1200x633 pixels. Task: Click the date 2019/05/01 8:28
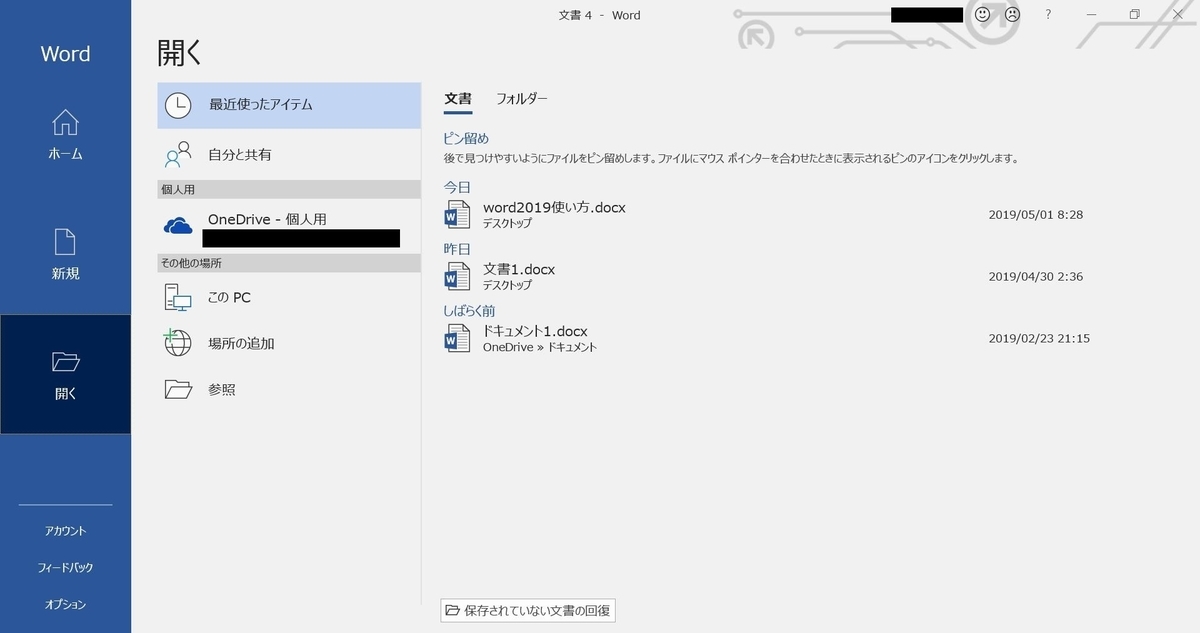tap(1036, 214)
